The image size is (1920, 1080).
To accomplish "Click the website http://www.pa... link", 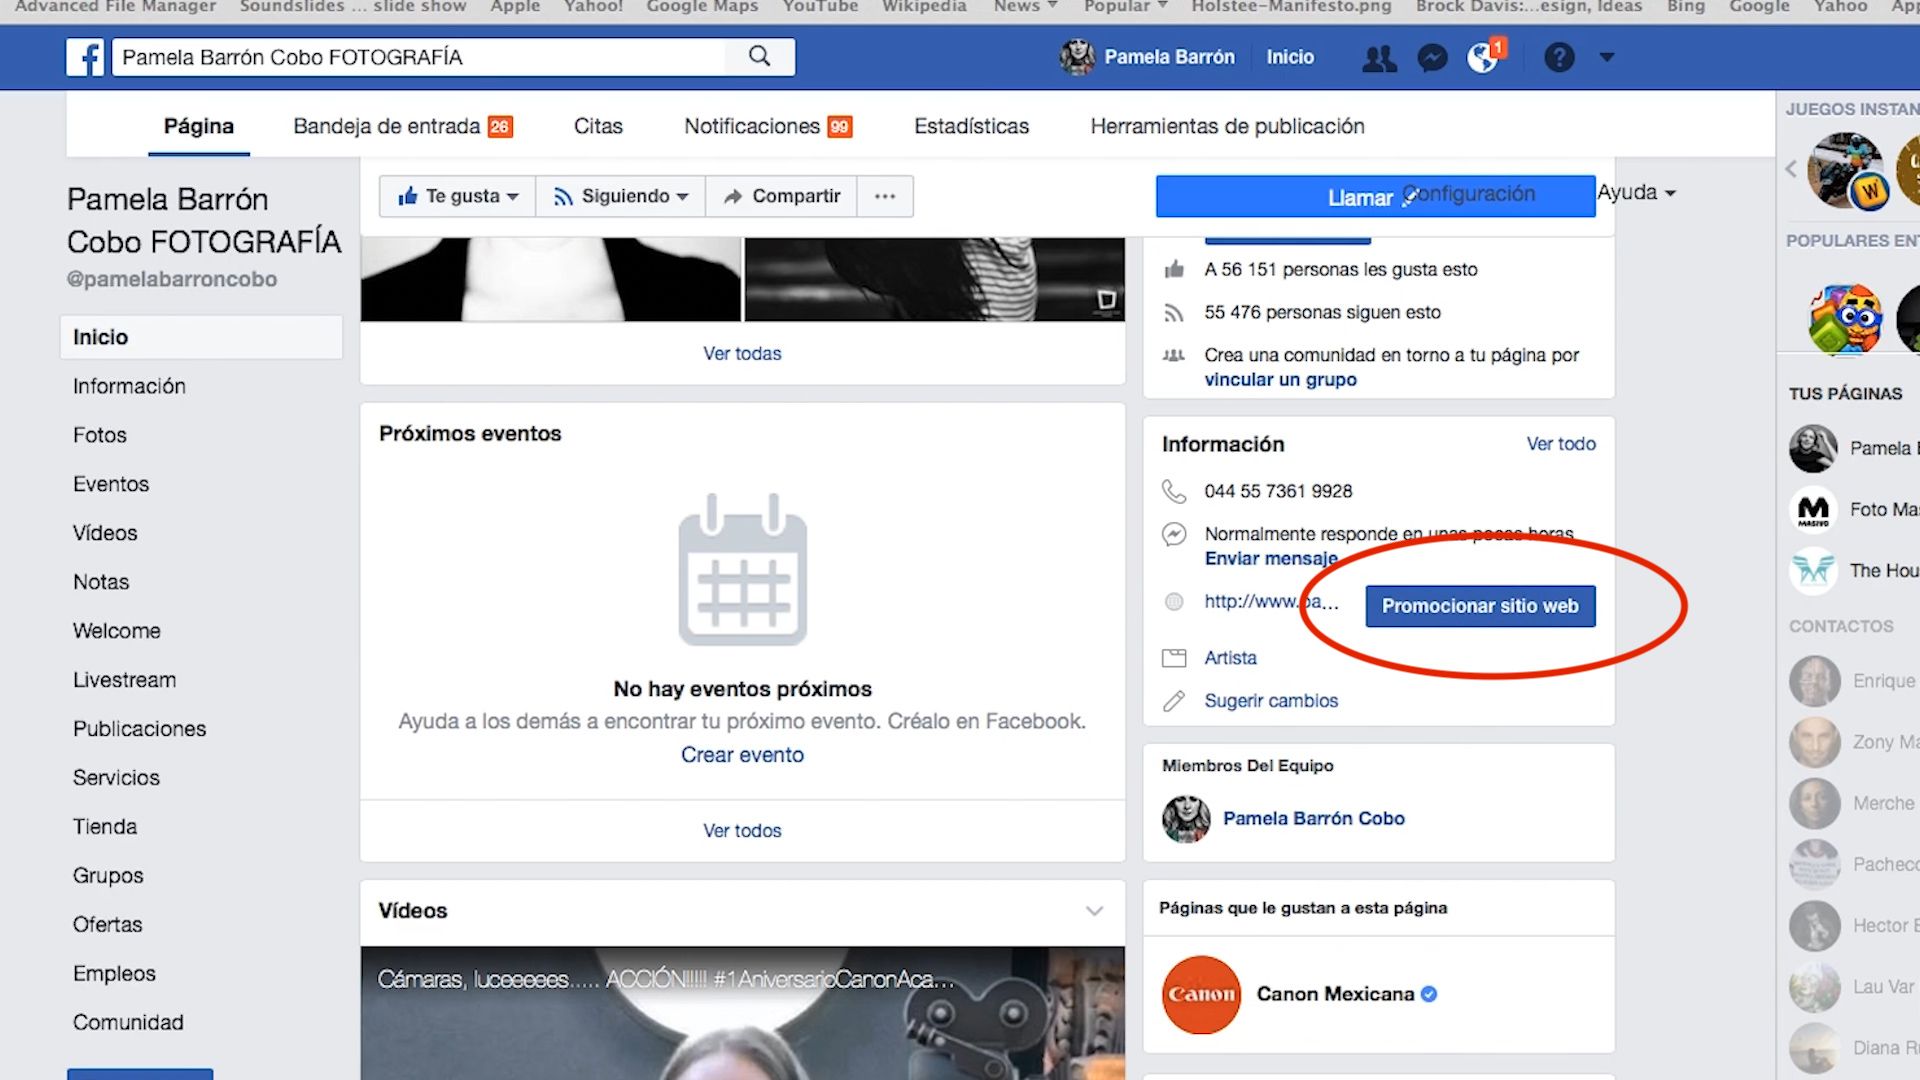I will click(x=1271, y=601).
